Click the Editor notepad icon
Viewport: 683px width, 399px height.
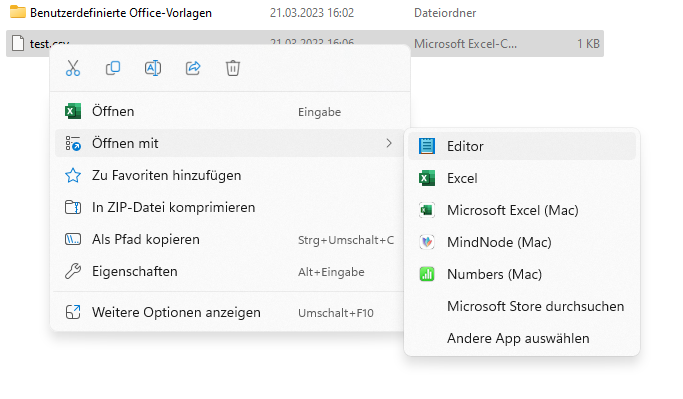point(427,146)
